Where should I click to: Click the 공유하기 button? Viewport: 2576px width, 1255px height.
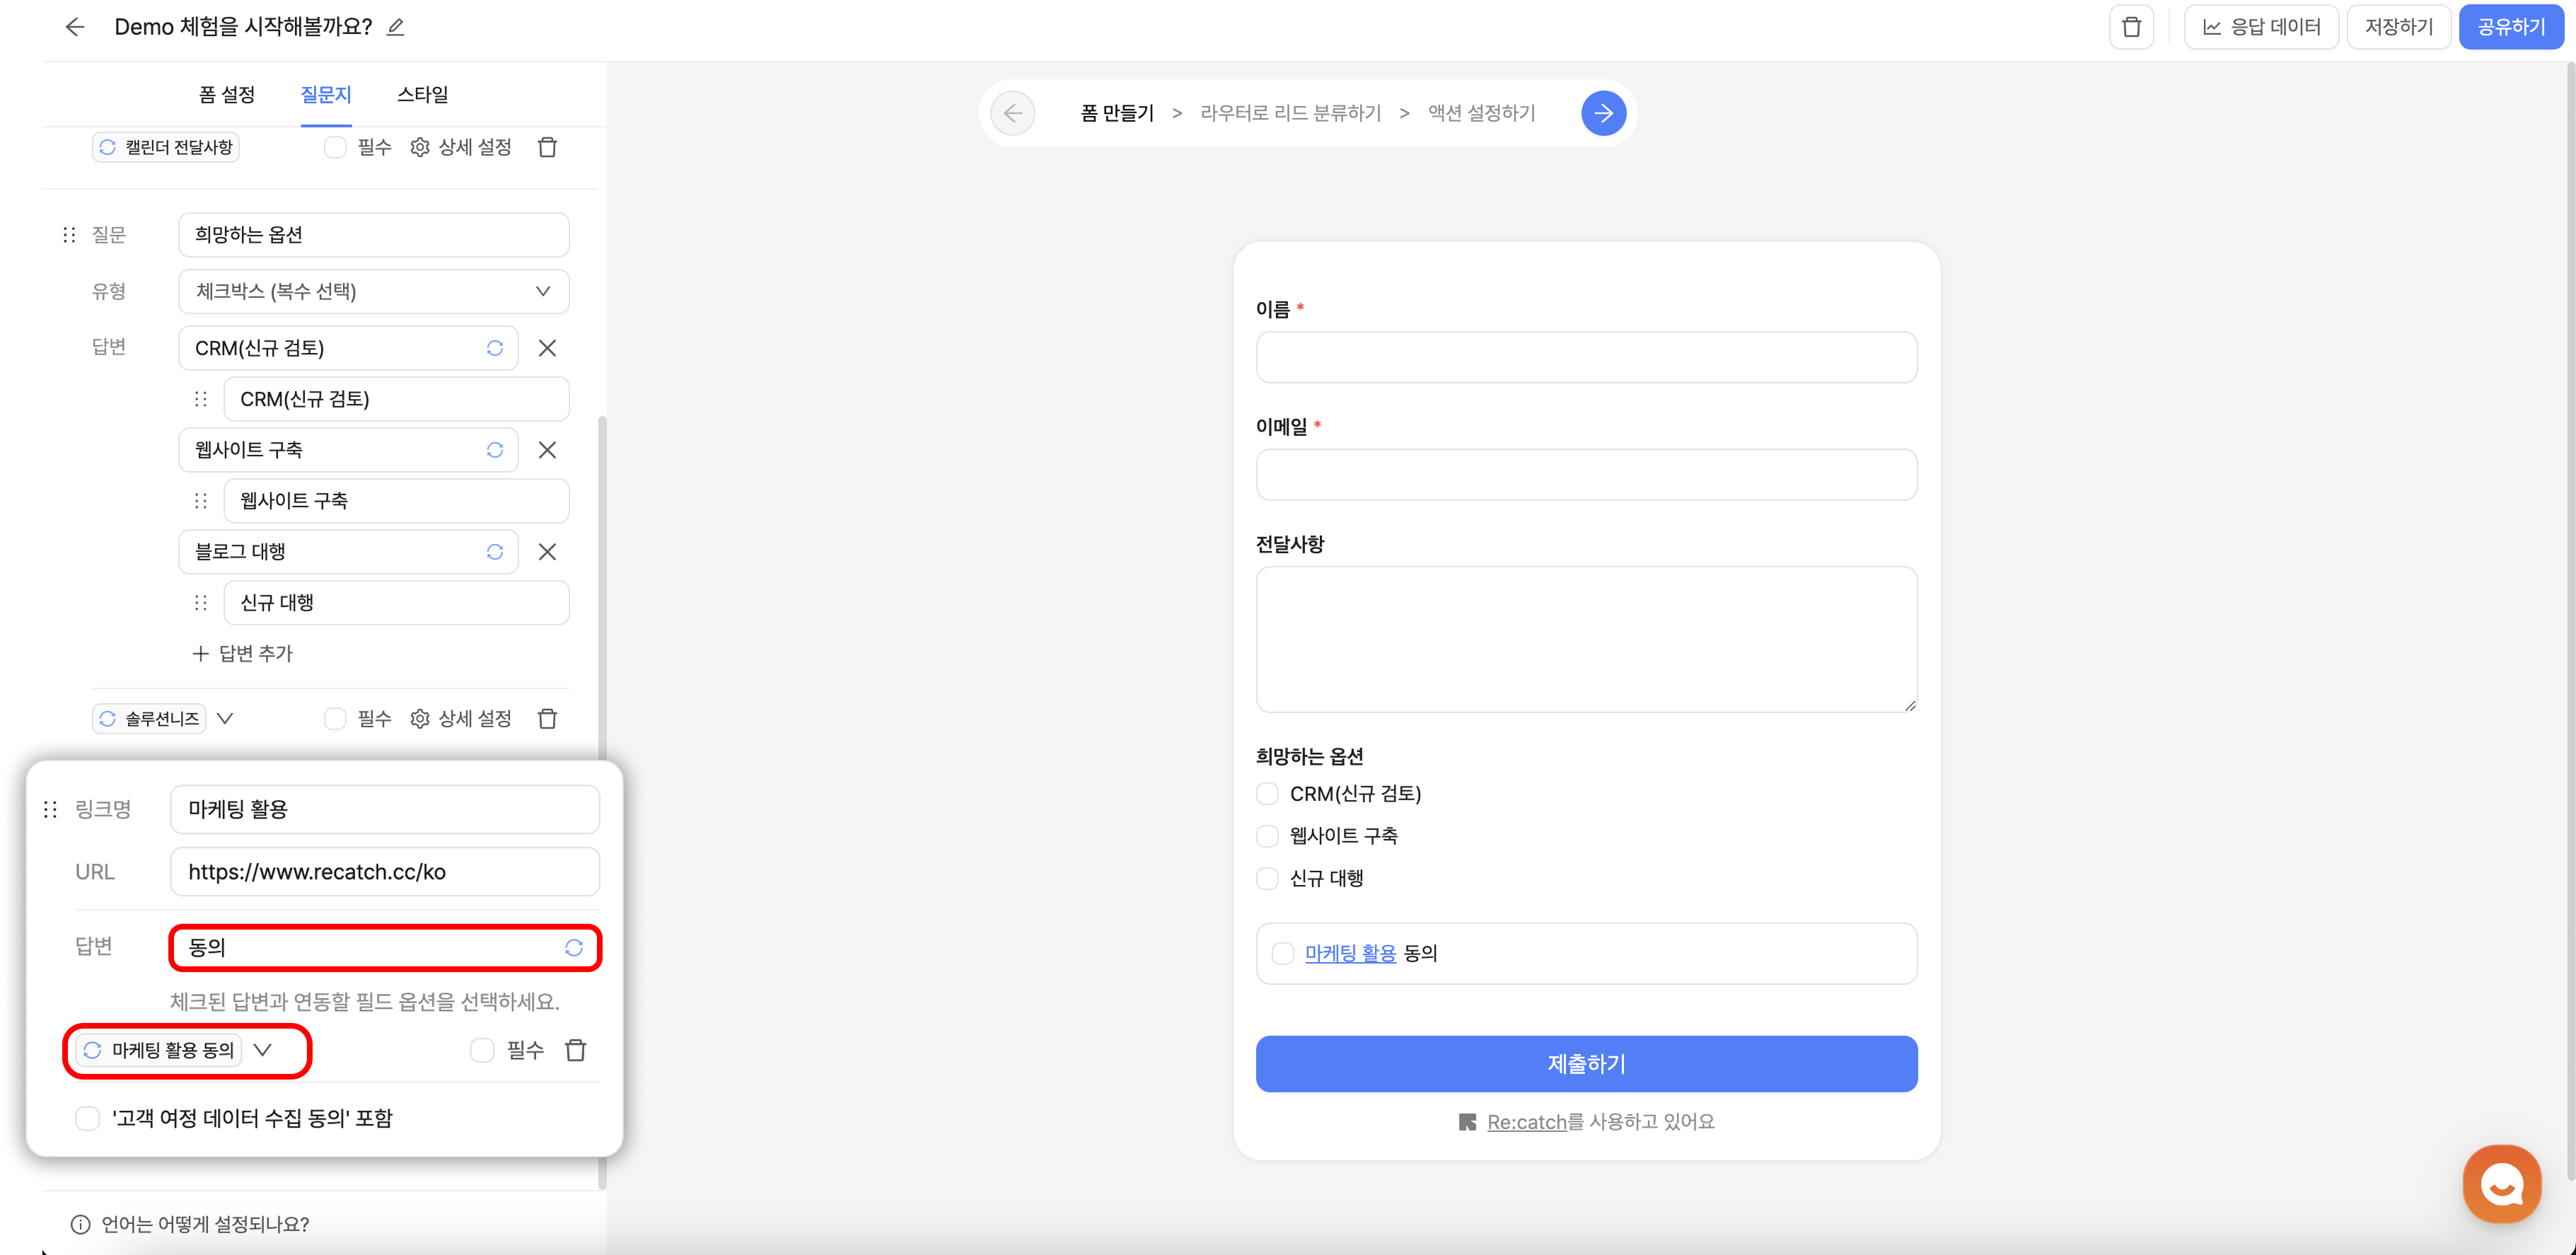pyautogui.click(x=2510, y=27)
